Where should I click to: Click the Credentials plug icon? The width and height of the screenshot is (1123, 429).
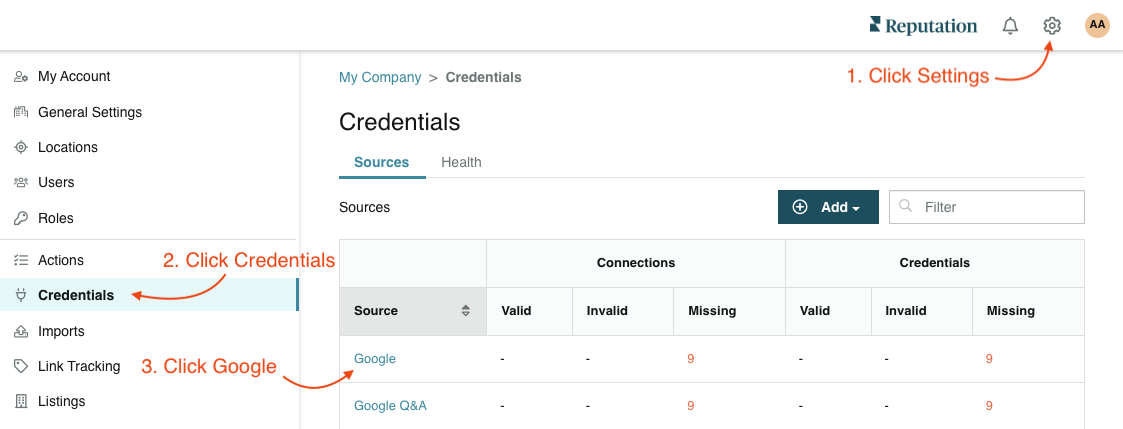click(x=21, y=295)
